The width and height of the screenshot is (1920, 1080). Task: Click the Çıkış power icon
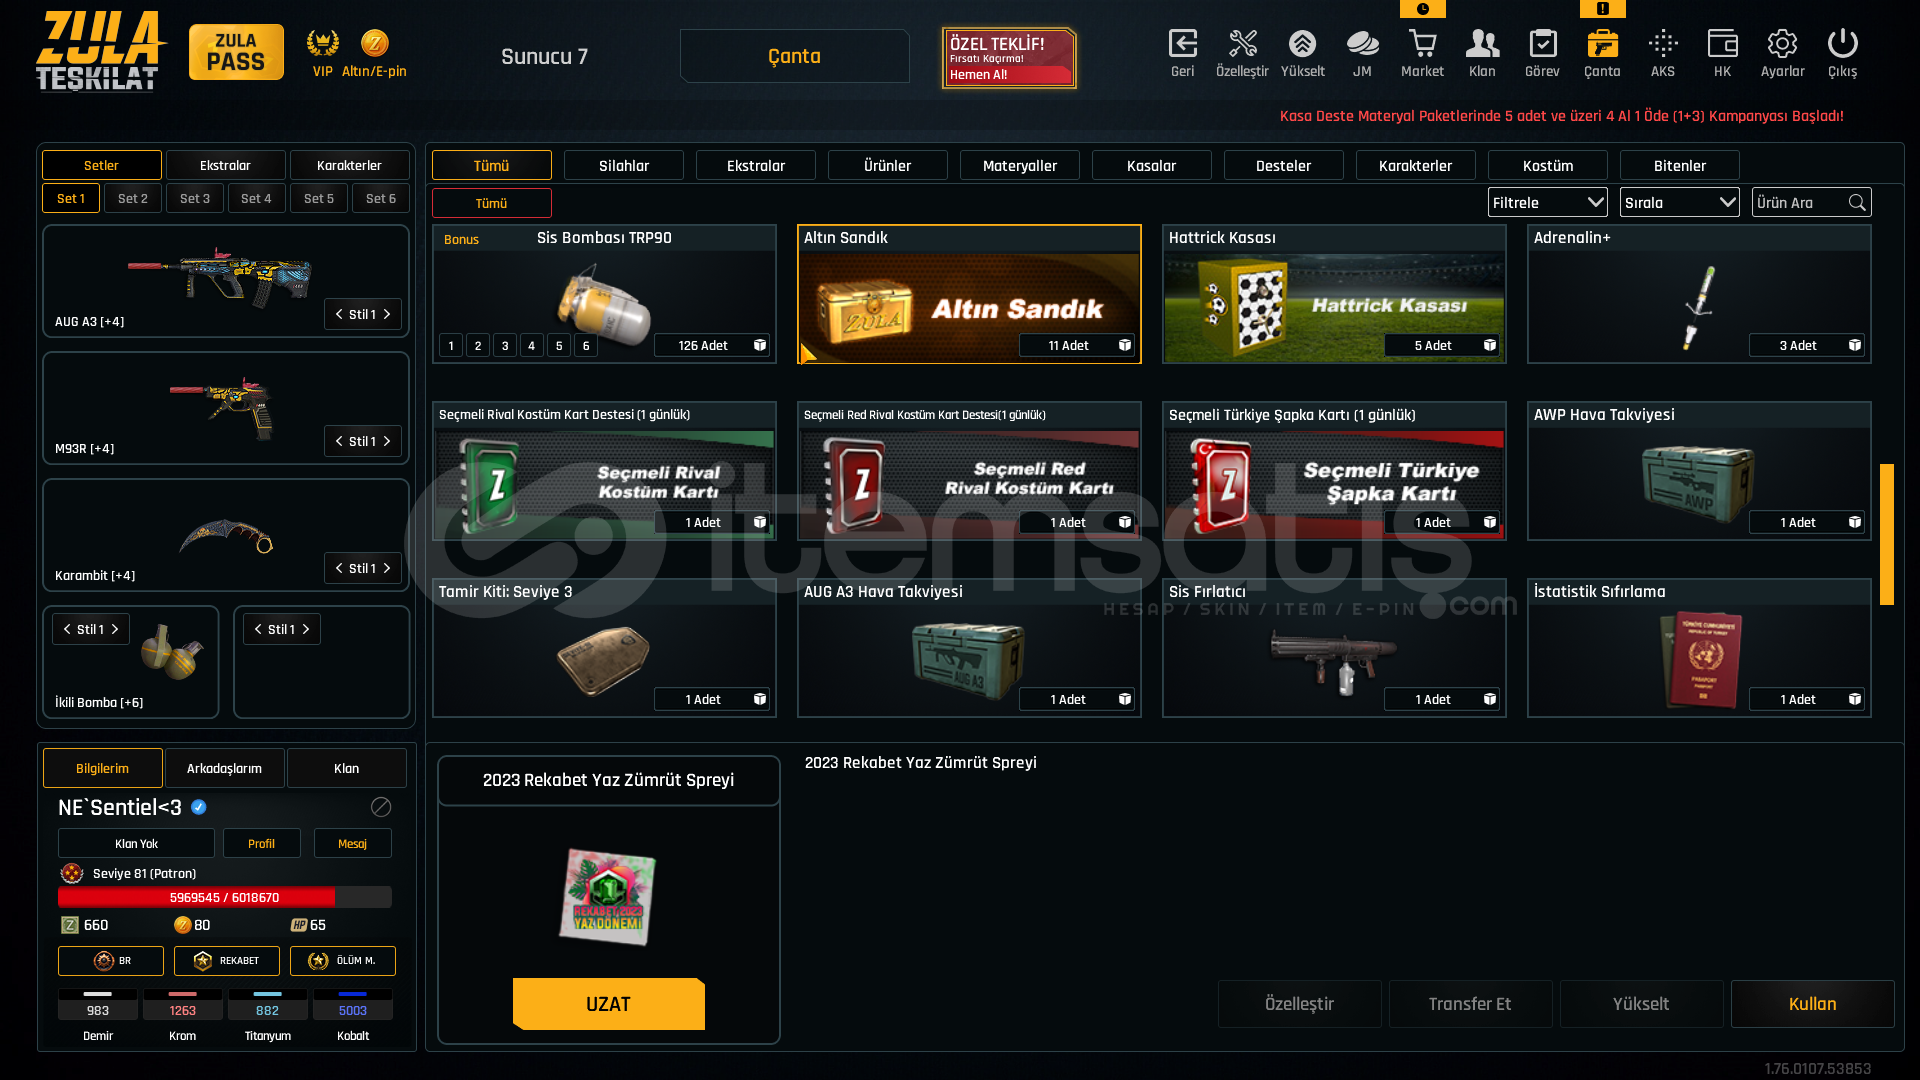[1842, 44]
